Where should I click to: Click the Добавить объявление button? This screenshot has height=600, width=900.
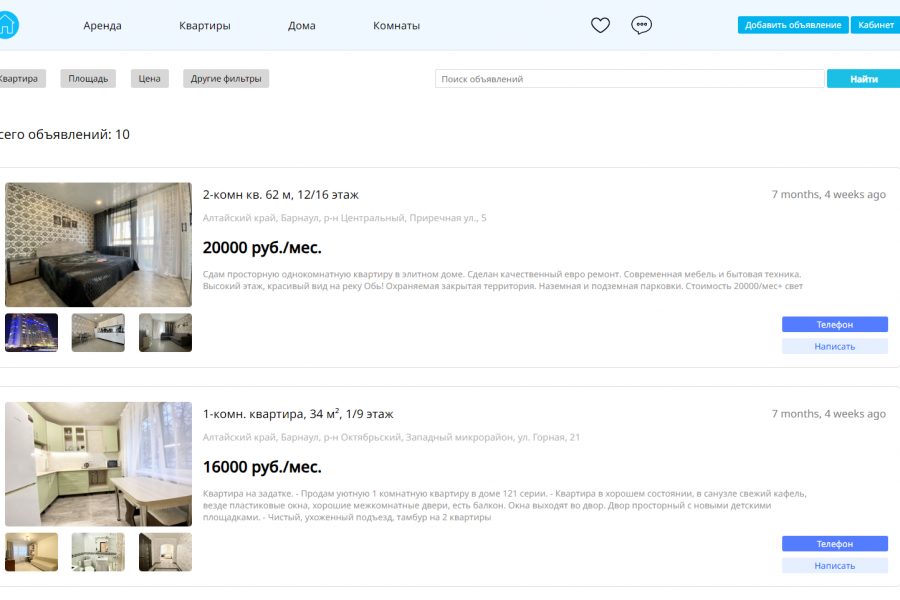click(x=793, y=25)
